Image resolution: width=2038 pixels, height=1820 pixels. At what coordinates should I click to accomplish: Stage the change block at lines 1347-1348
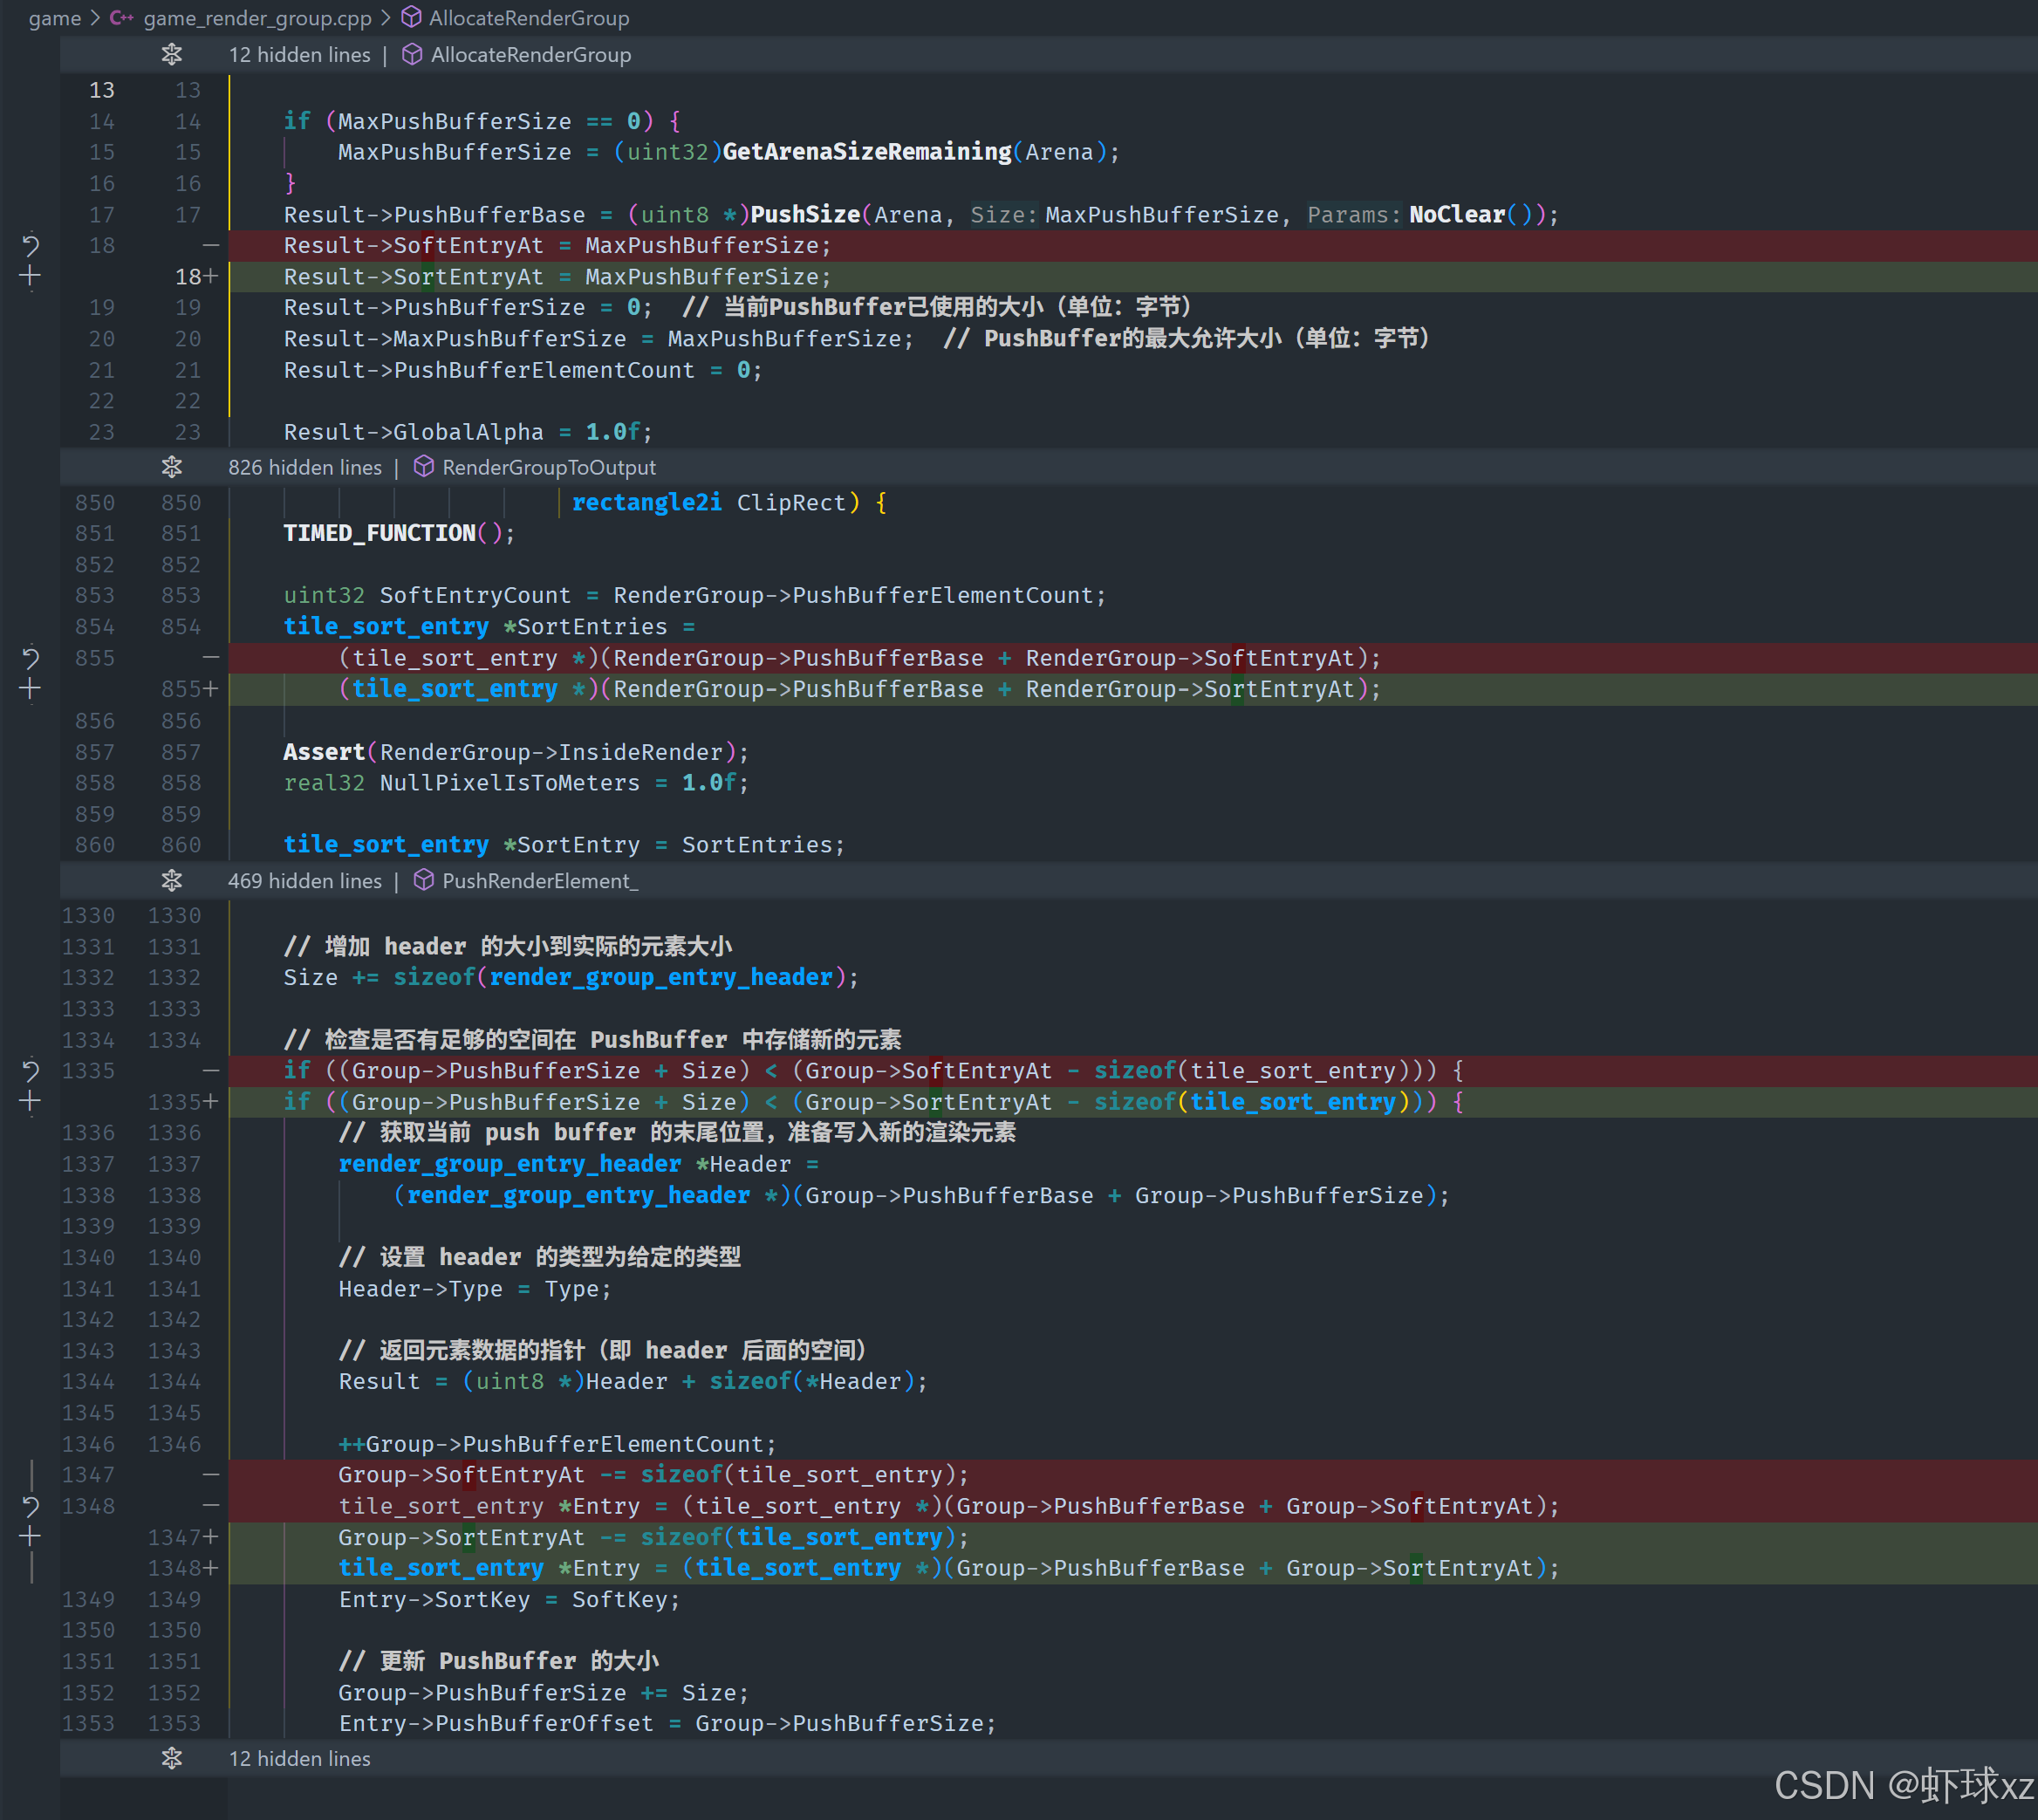point(30,1537)
